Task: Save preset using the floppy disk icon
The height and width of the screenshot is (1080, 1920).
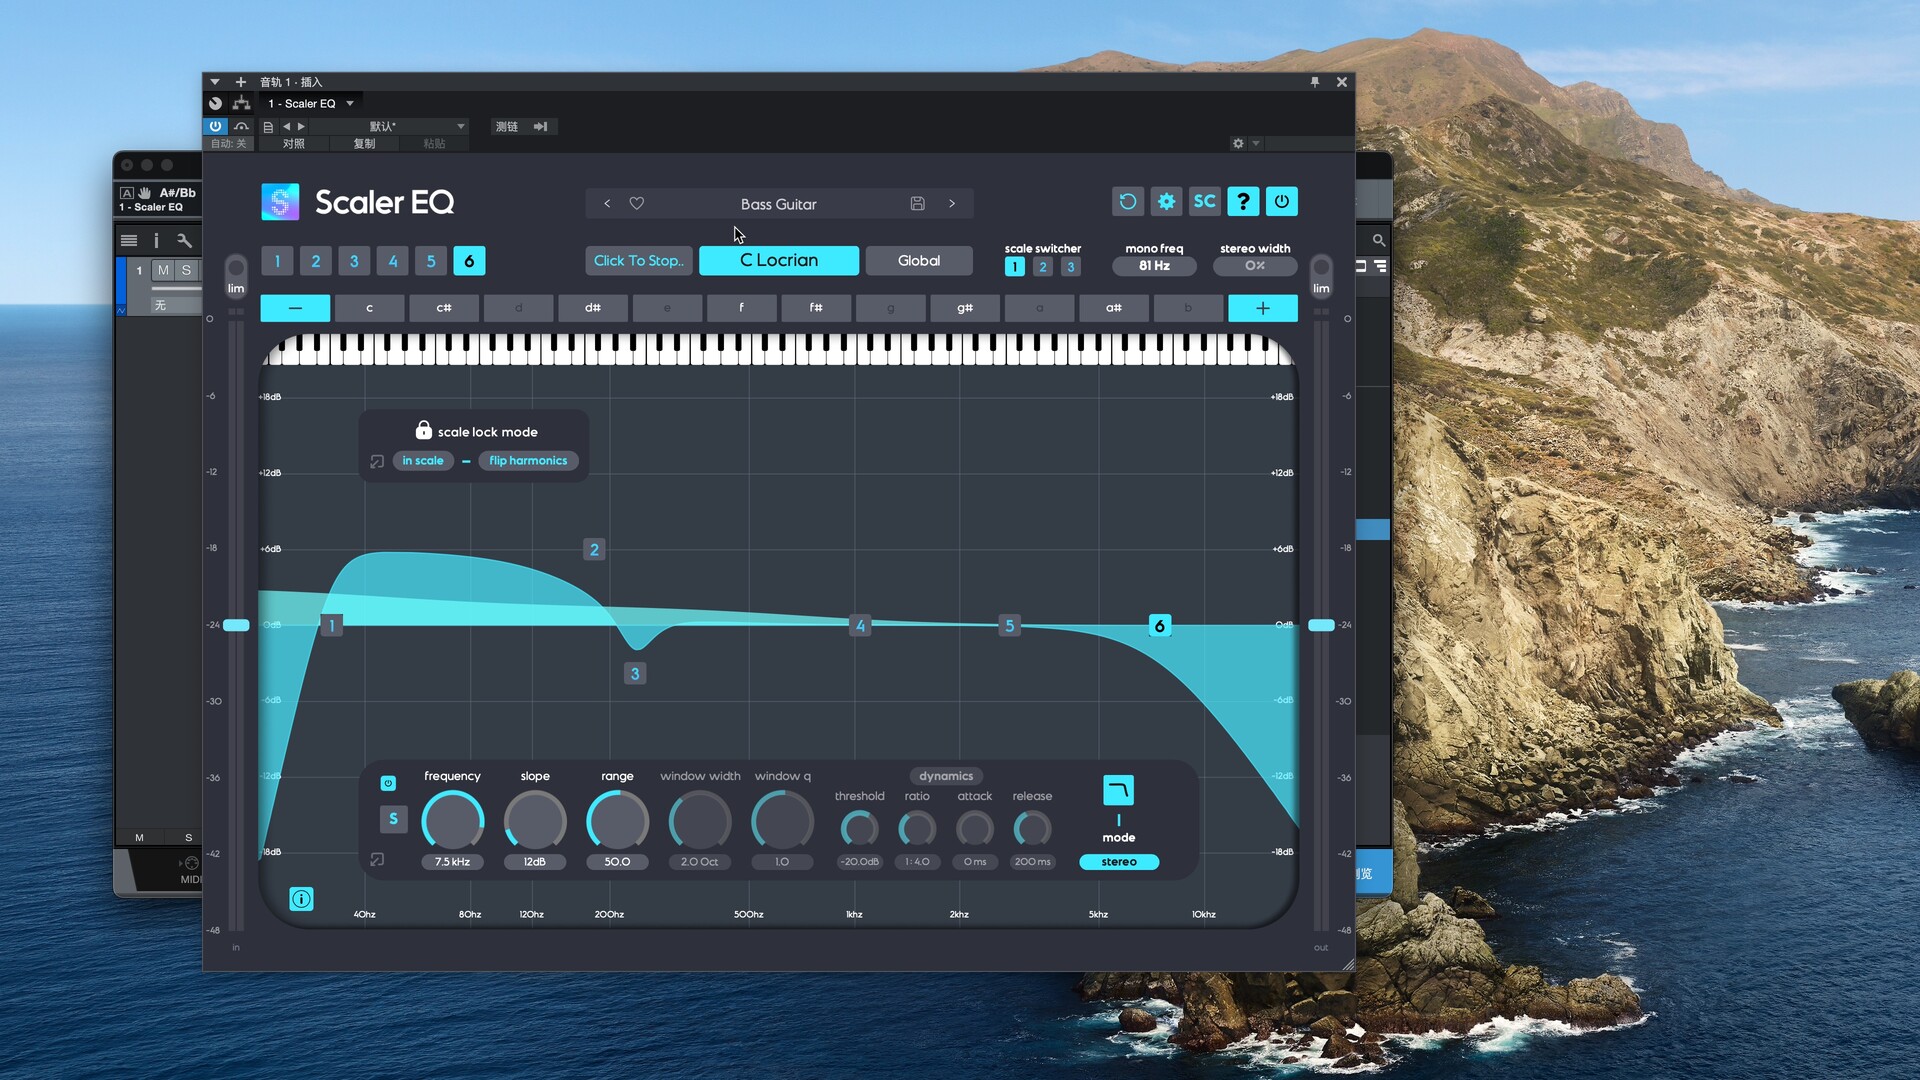Action: 917,204
